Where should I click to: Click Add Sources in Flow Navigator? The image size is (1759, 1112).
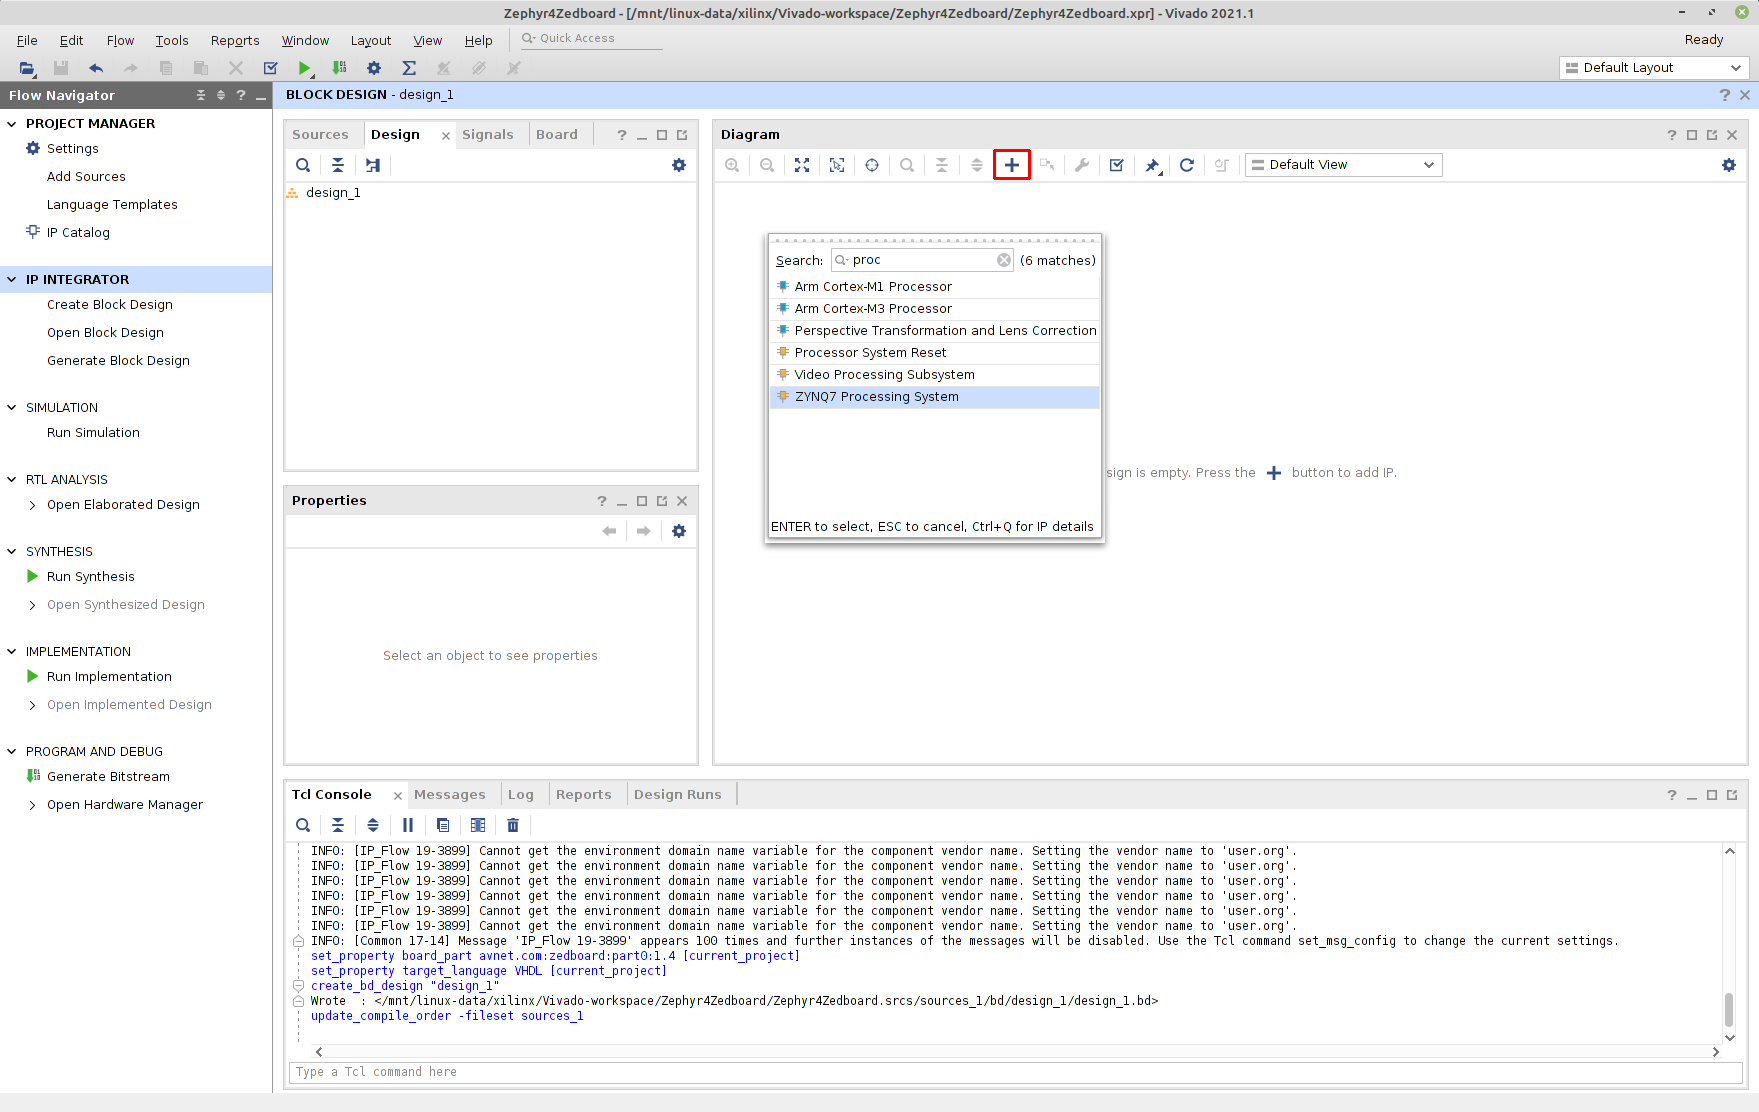pos(86,177)
